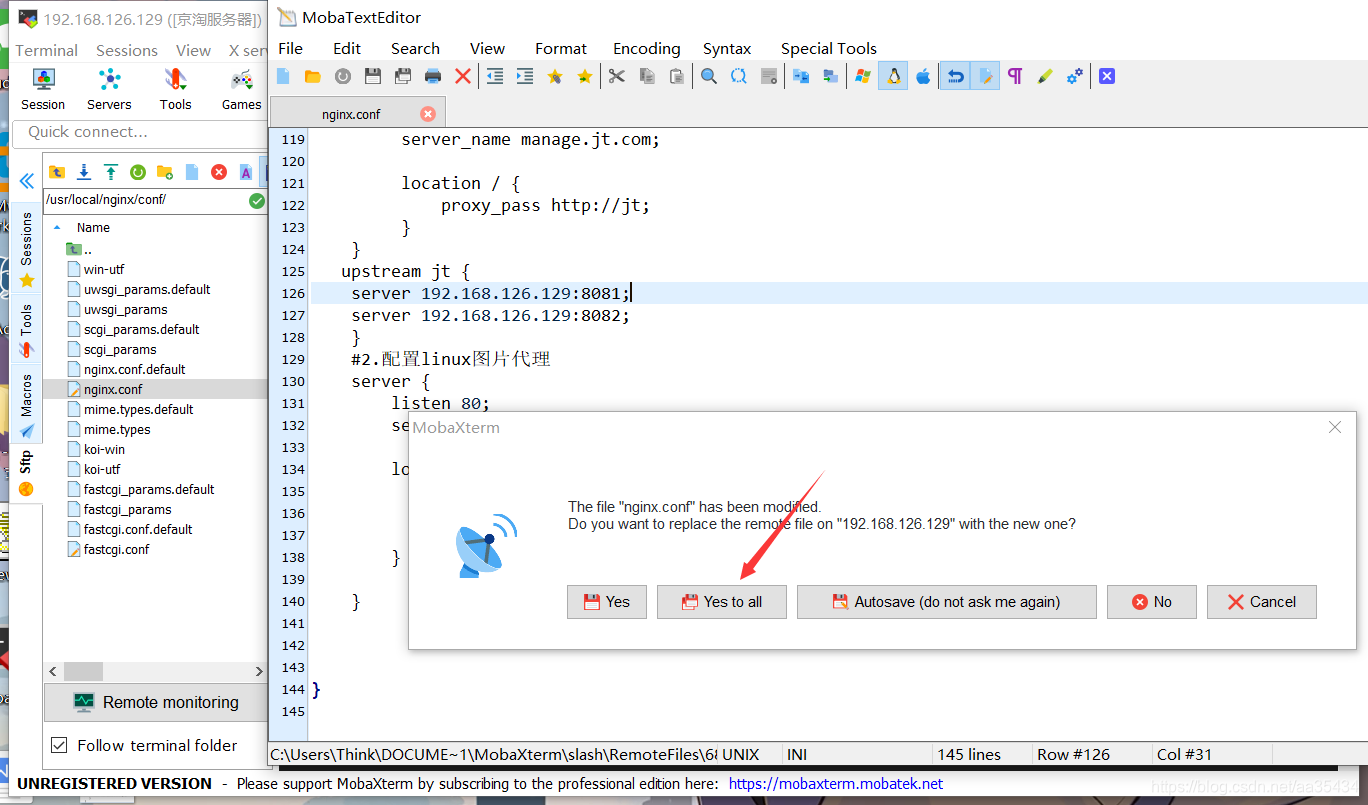Screen dimensions: 1368x805
Task: Open the File menu in MobaTextEditor
Action: tap(290, 48)
